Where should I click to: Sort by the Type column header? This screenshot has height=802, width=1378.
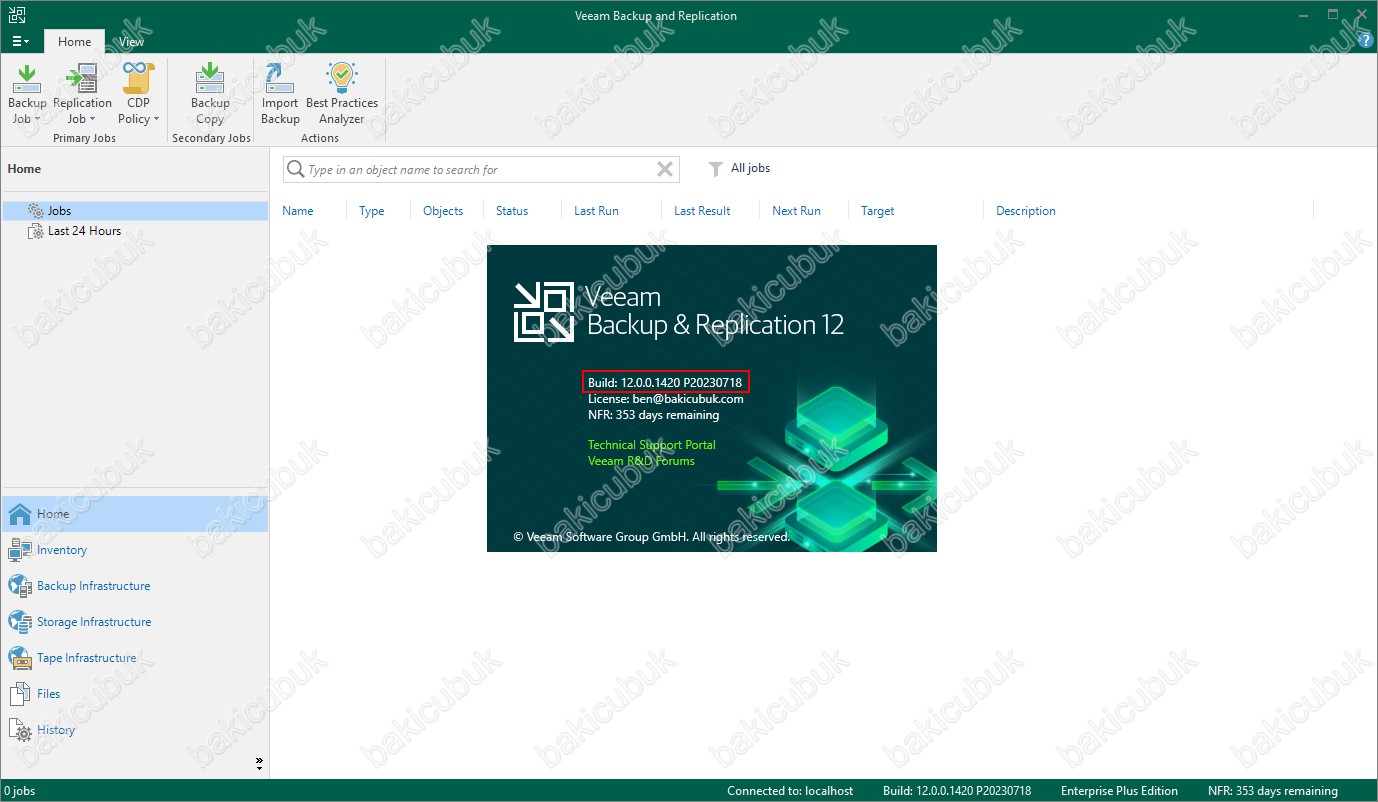click(372, 211)
